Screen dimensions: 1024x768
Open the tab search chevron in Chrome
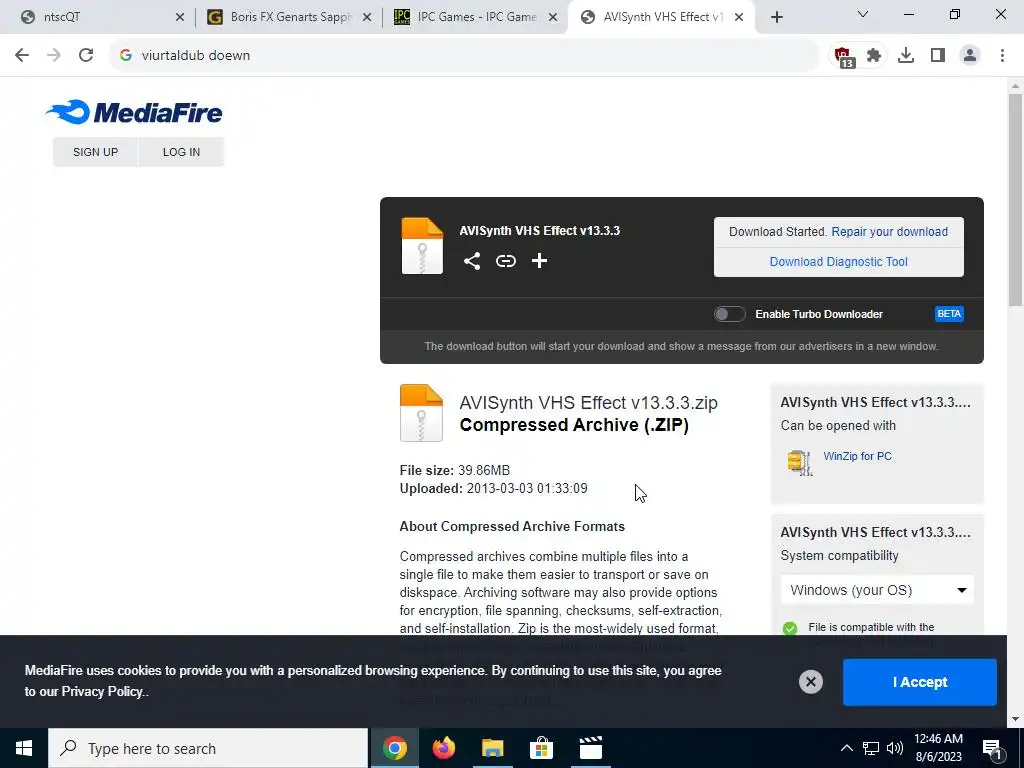862,15
